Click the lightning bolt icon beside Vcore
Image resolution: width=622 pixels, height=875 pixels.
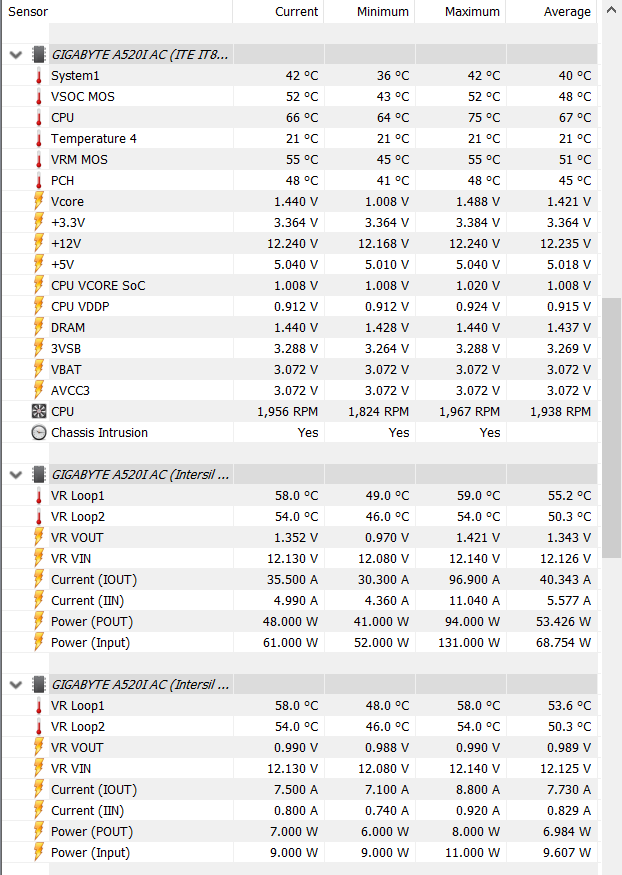point(39,201)
